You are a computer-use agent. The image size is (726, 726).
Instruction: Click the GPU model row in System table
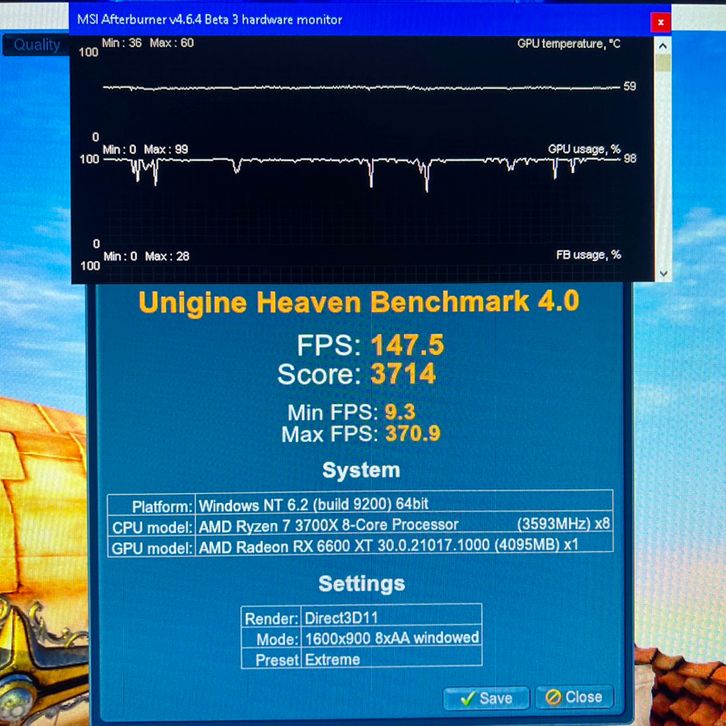360,546
